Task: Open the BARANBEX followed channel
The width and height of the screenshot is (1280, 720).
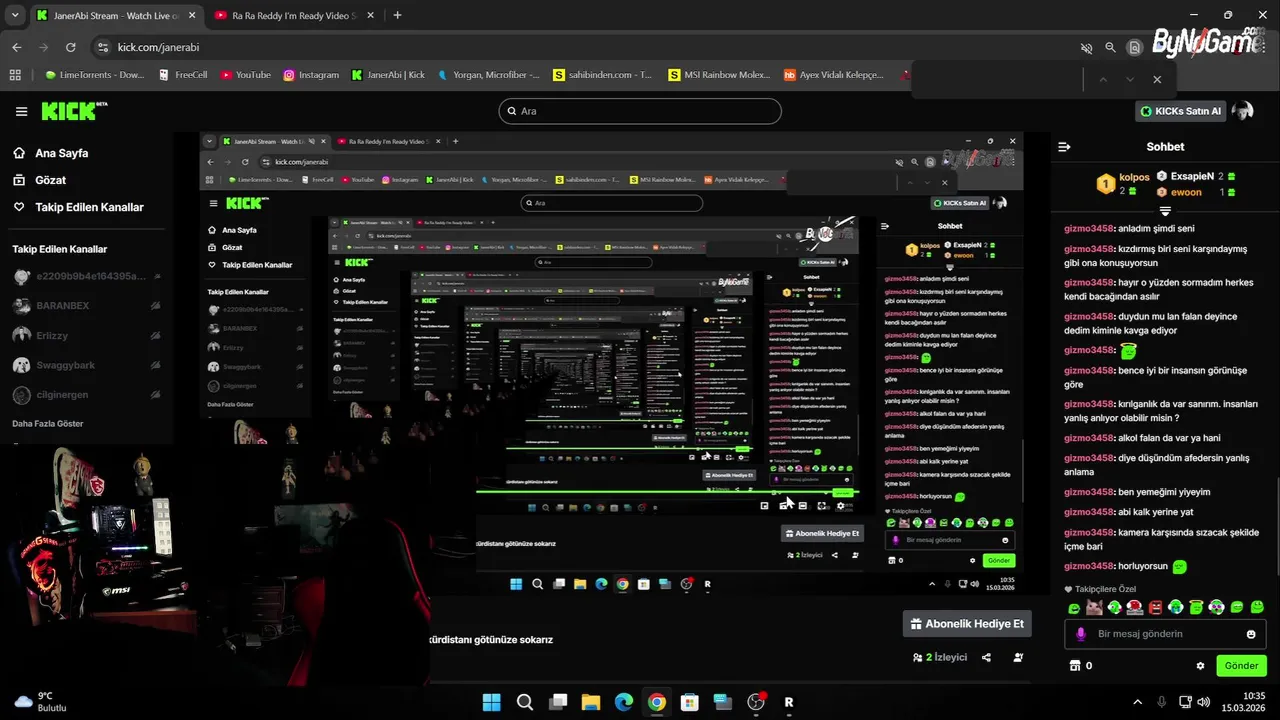Action: [88, 306]
